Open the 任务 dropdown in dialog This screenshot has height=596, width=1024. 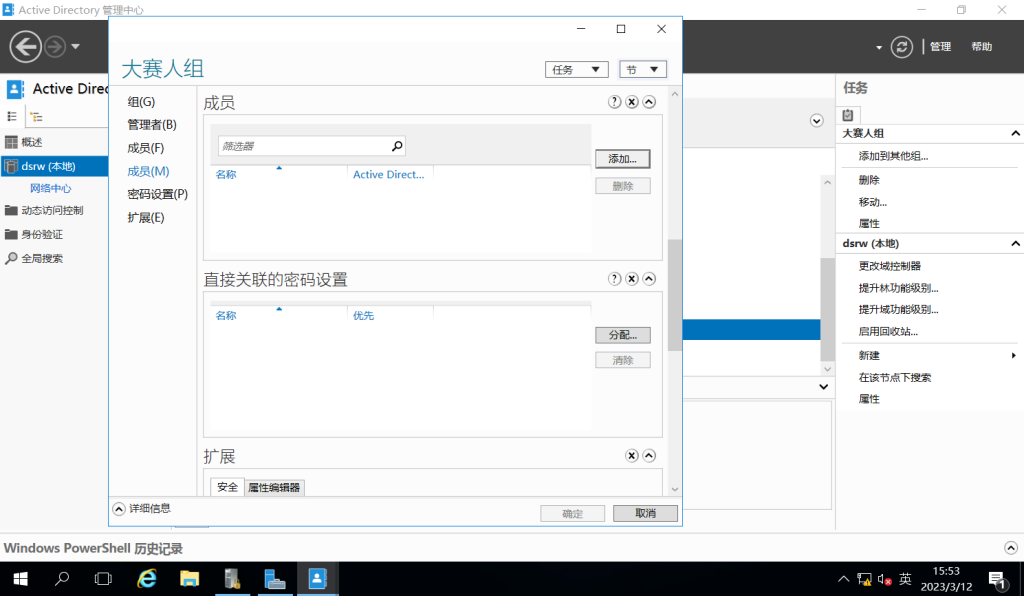[x=576, y=69]
